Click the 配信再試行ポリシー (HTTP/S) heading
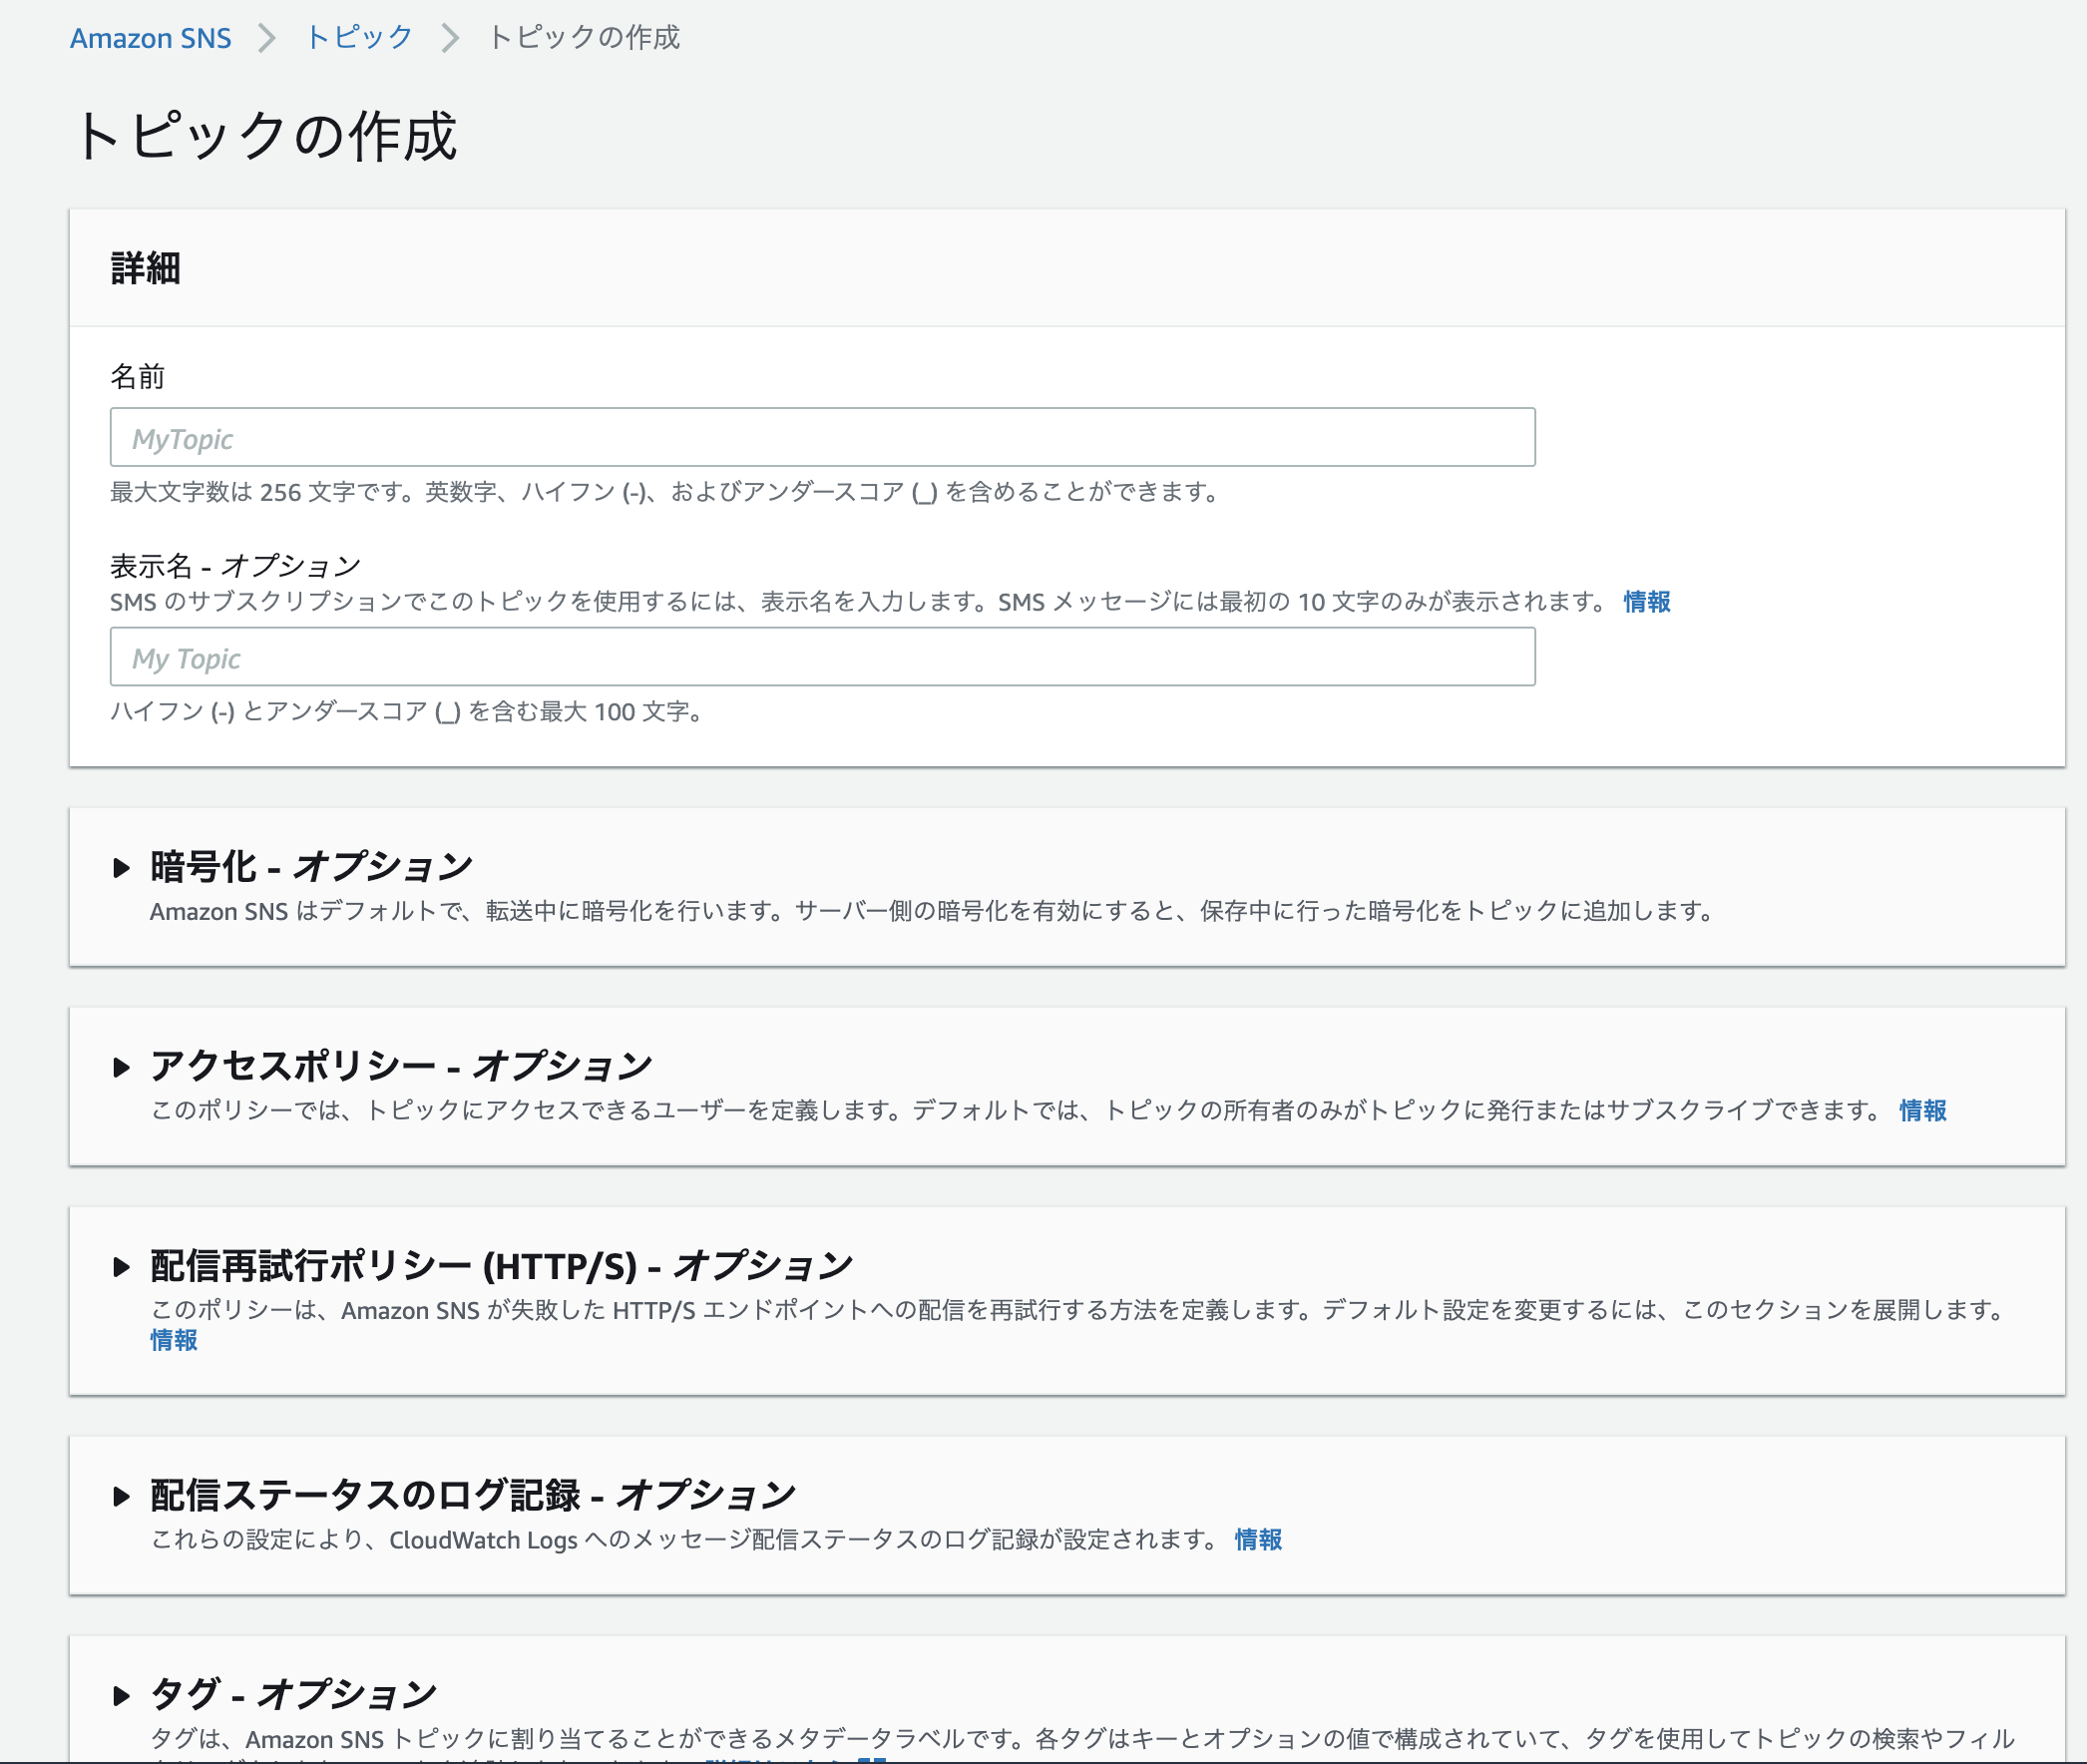Screen dimensions: 2087x1764 [x=500, y=1266]
